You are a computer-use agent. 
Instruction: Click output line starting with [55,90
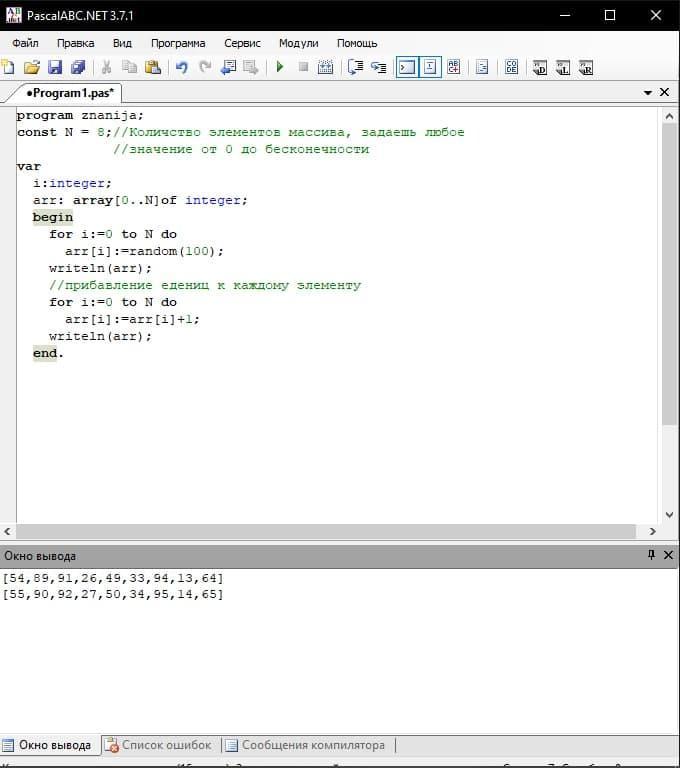[113, 595]
